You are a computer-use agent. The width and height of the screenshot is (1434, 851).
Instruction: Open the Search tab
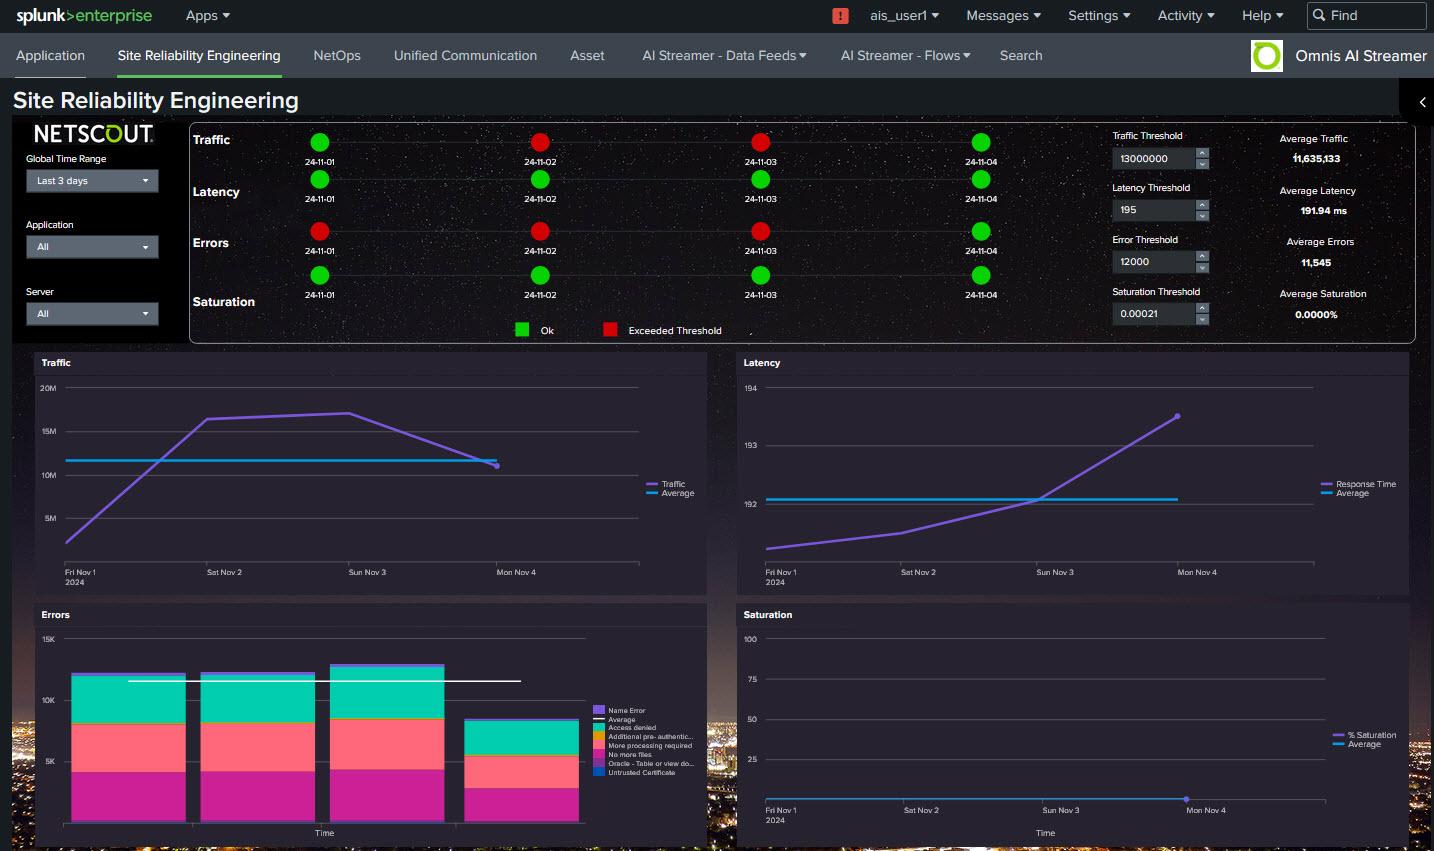(1021, 56)
